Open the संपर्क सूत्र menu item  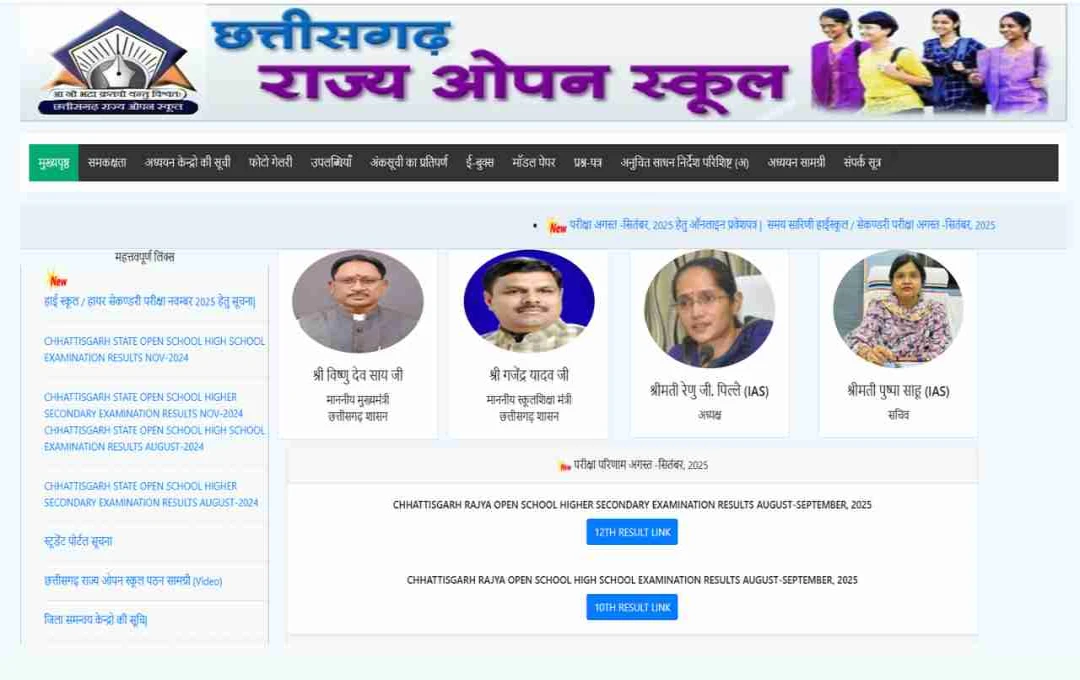coord(862,163)
